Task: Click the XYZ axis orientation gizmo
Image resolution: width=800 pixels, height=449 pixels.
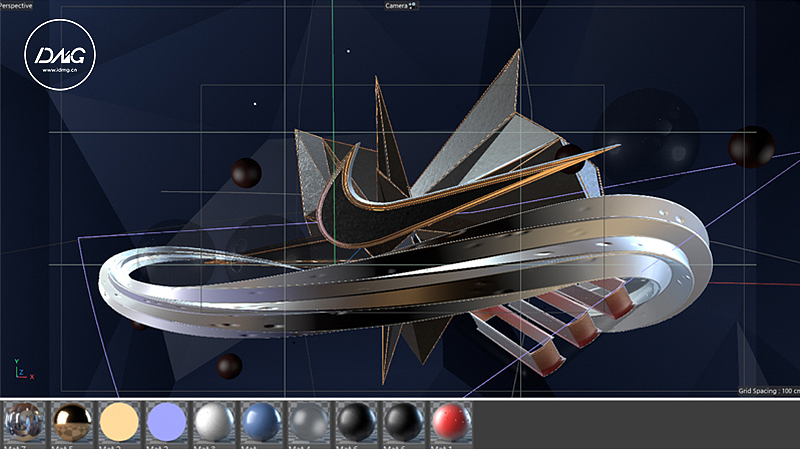Action: click(23, 369)
